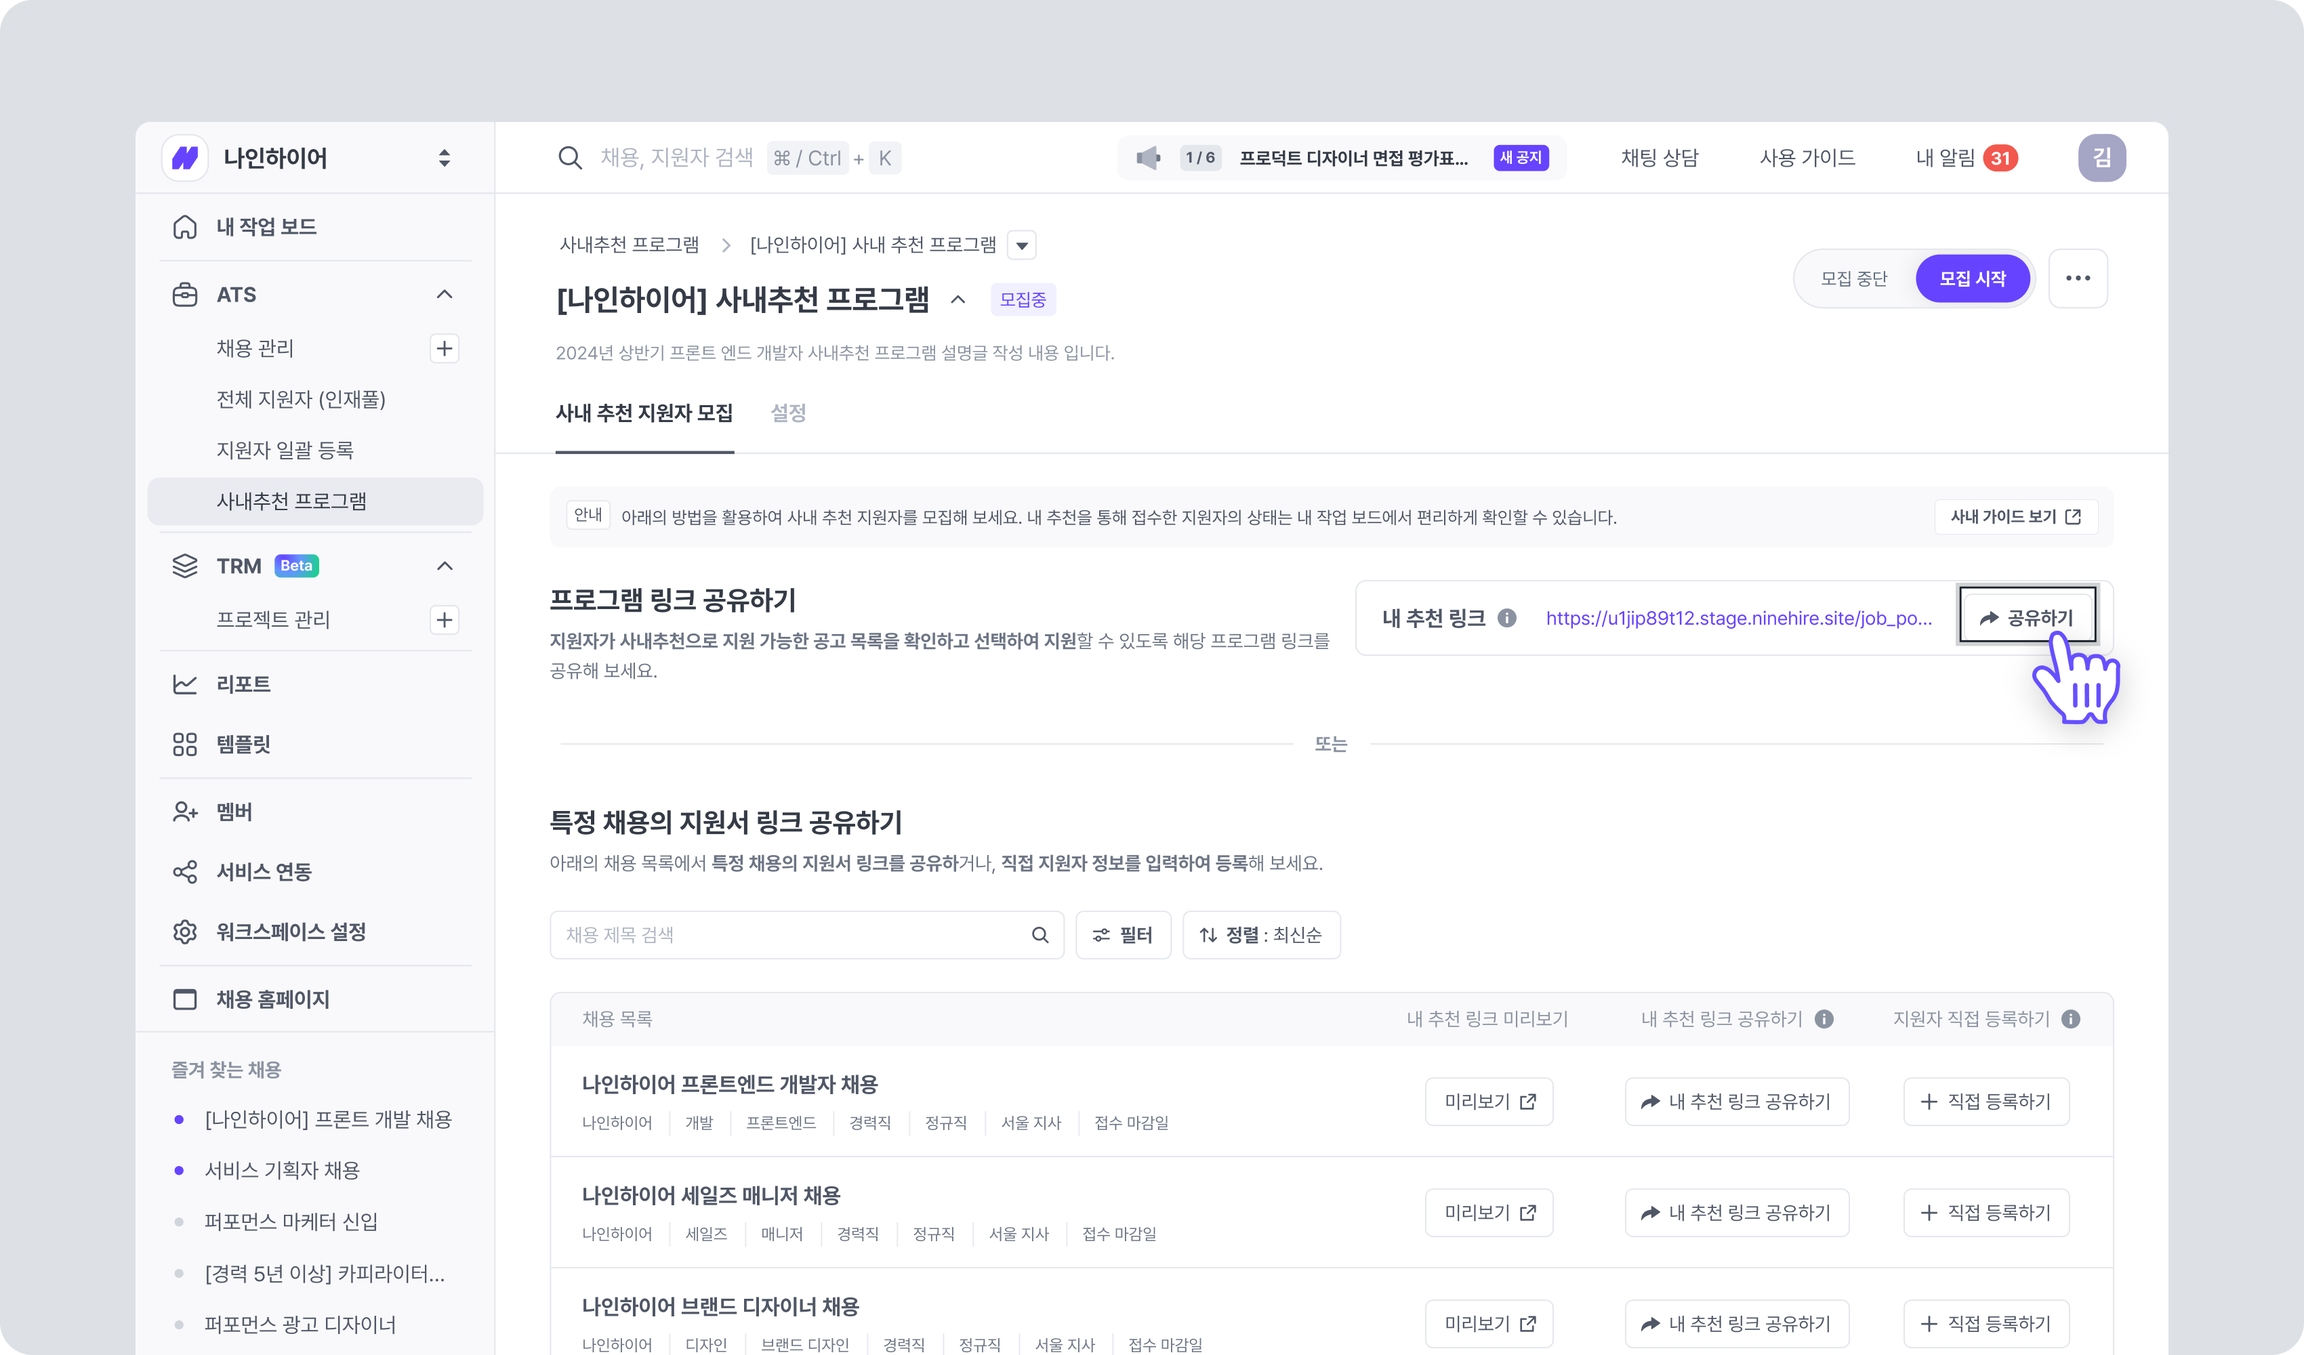Open 채용 홈페이지 window icon
Screen dimensions: 2304x1355
pos(185,999)
